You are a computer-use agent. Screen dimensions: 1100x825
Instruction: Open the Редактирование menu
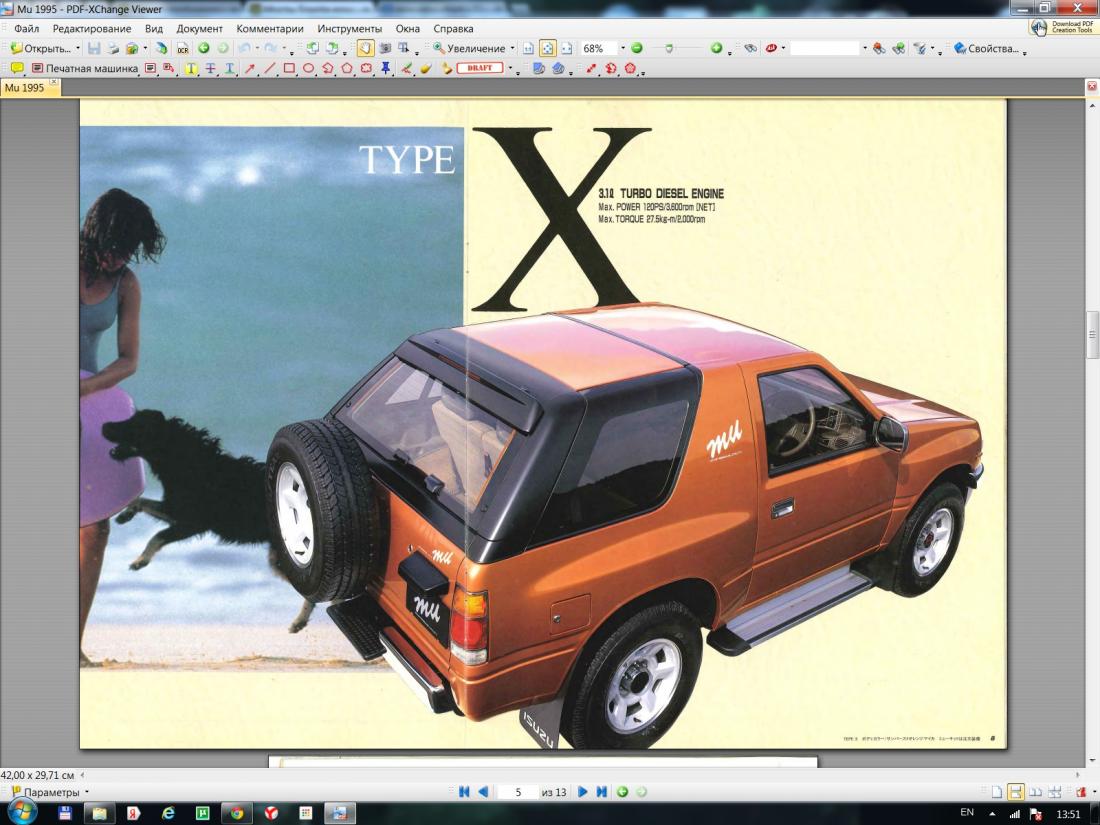tap(92, 29)
